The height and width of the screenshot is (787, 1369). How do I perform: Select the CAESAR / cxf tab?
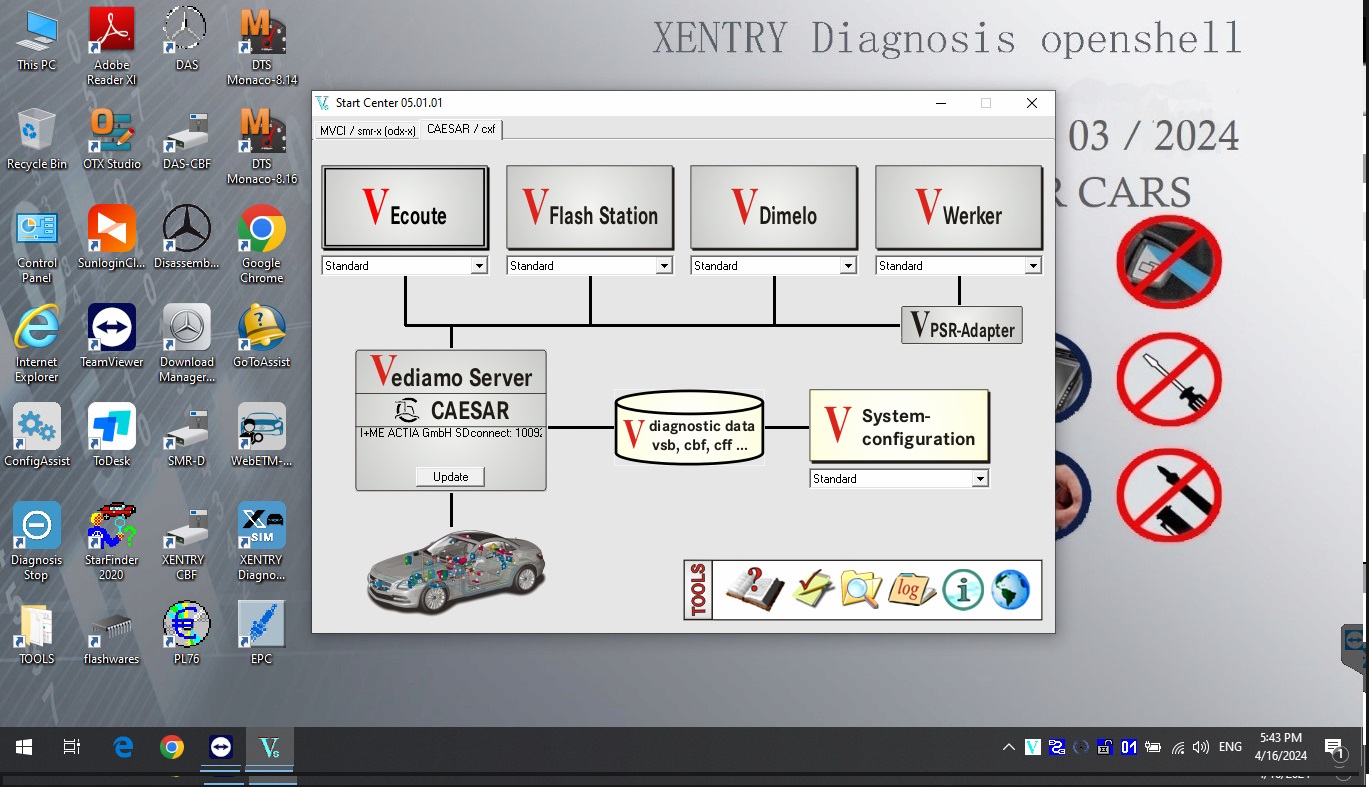[461, 129]
